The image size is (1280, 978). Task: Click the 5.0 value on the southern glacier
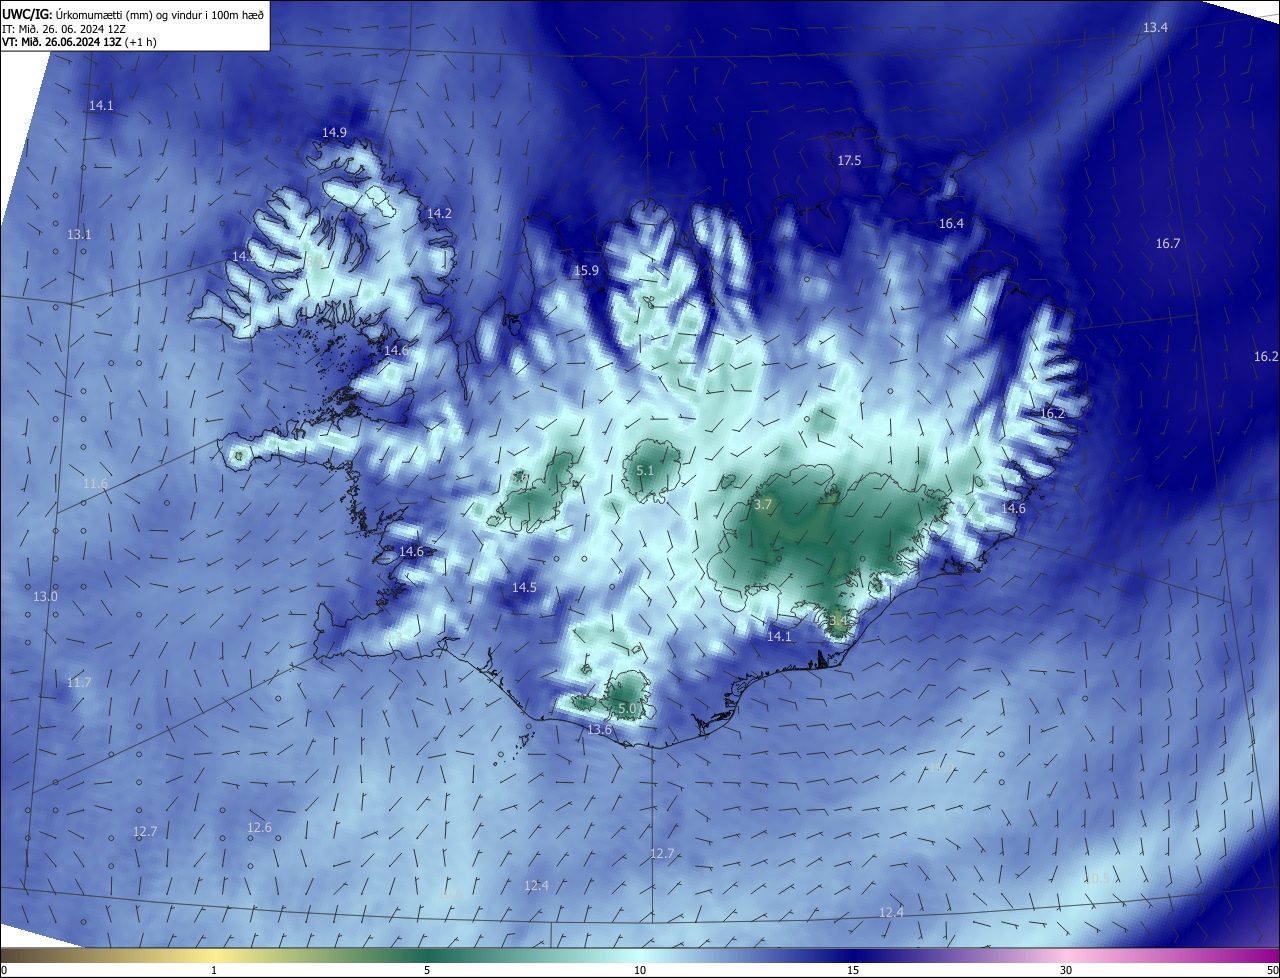pyautogui.click(x=627, y=709)
